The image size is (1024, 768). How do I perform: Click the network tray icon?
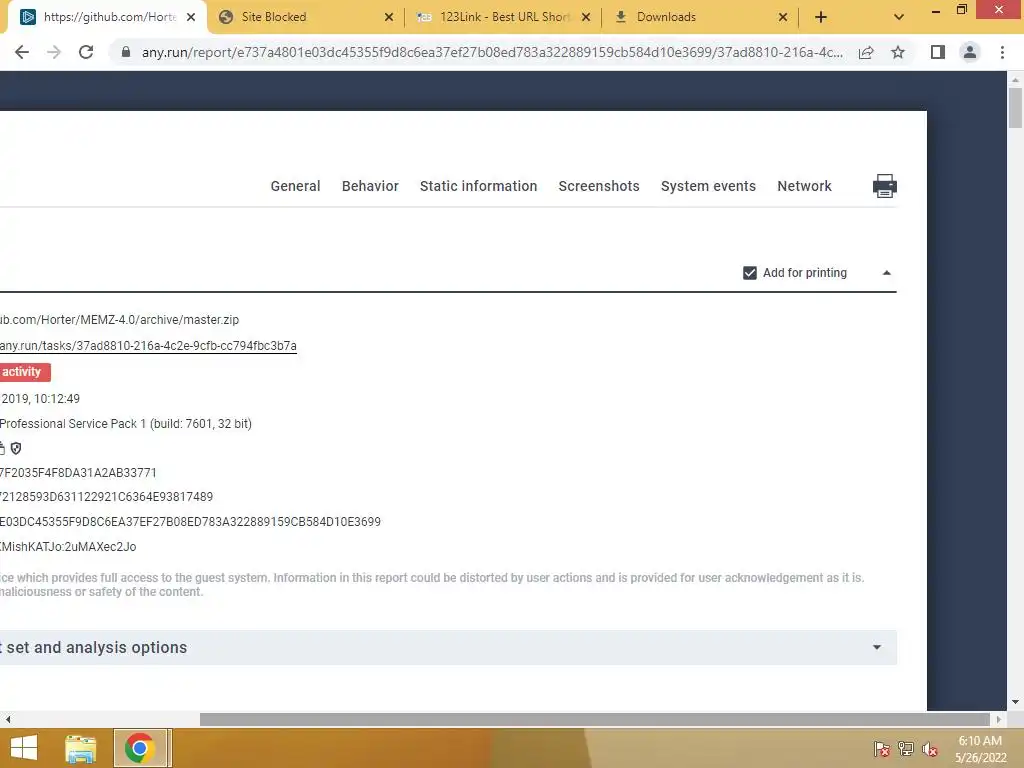click(x=906, y=749)
